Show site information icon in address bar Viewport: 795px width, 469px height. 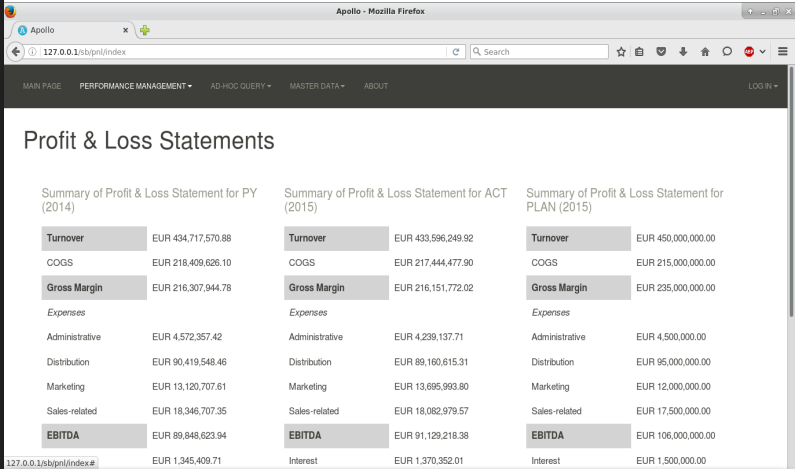click(x=32, y=52)
